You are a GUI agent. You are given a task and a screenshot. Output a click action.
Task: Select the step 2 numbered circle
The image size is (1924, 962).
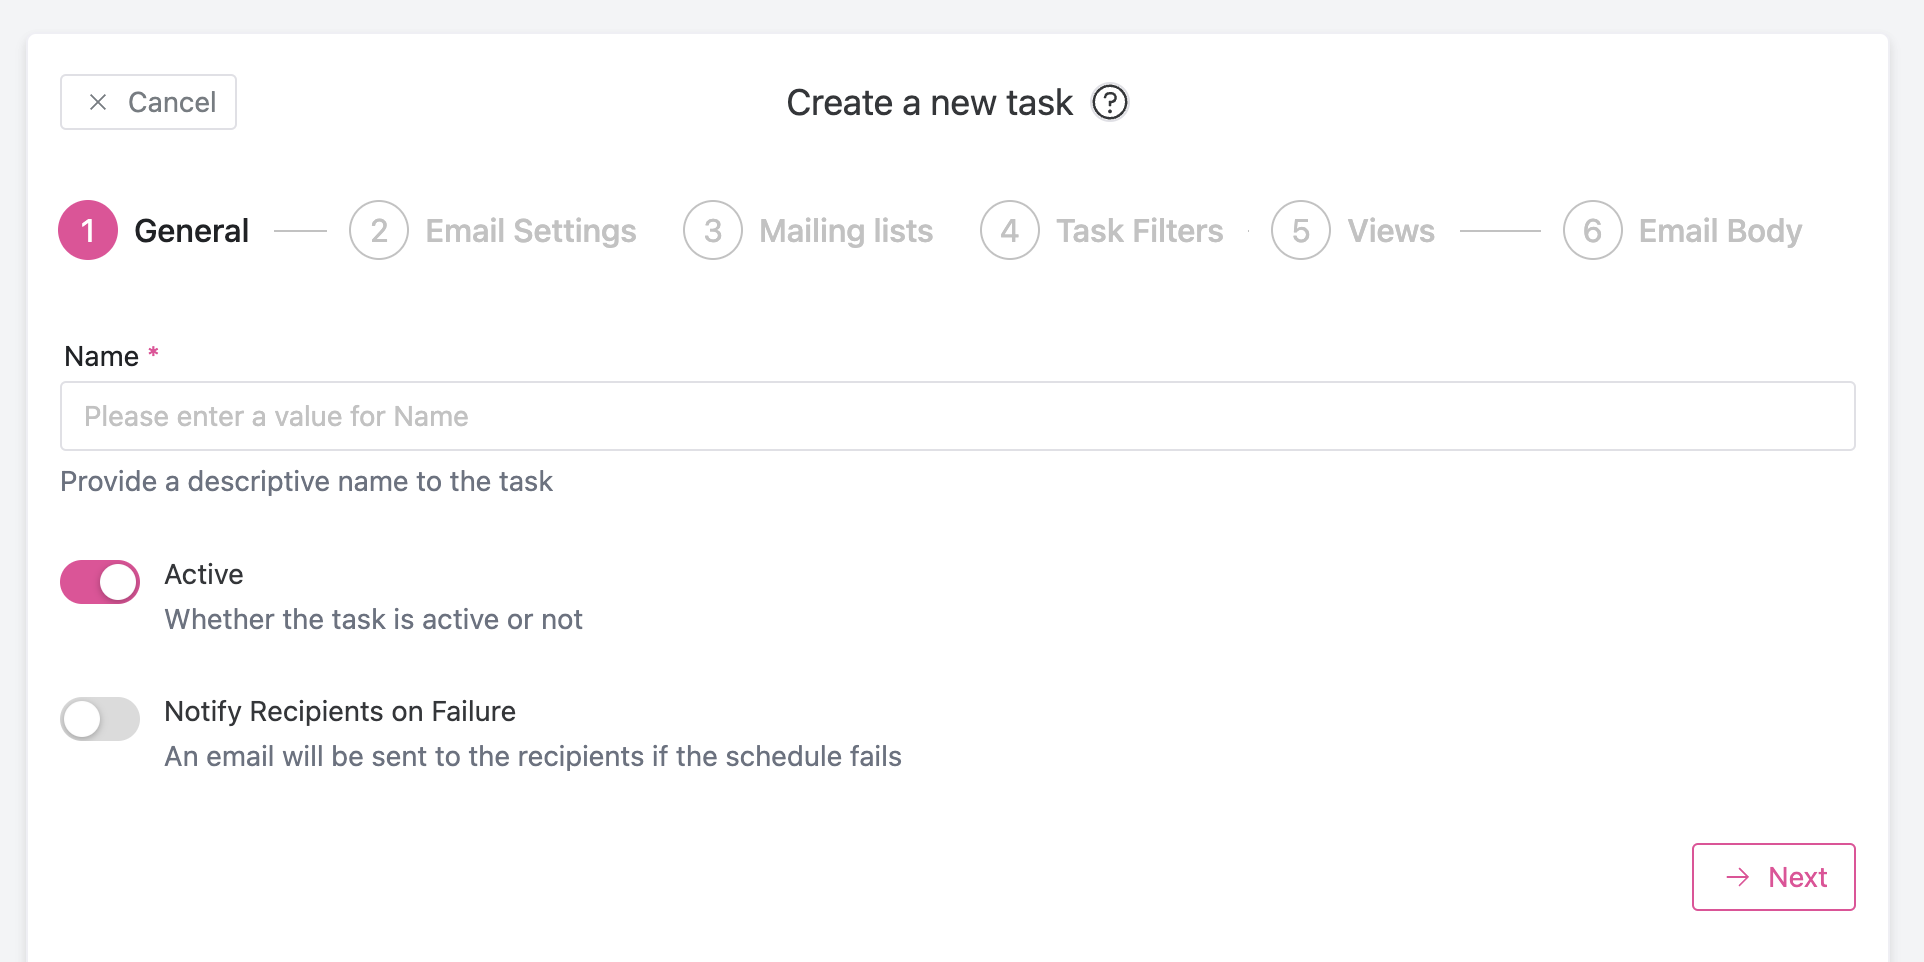pos(379,230)
